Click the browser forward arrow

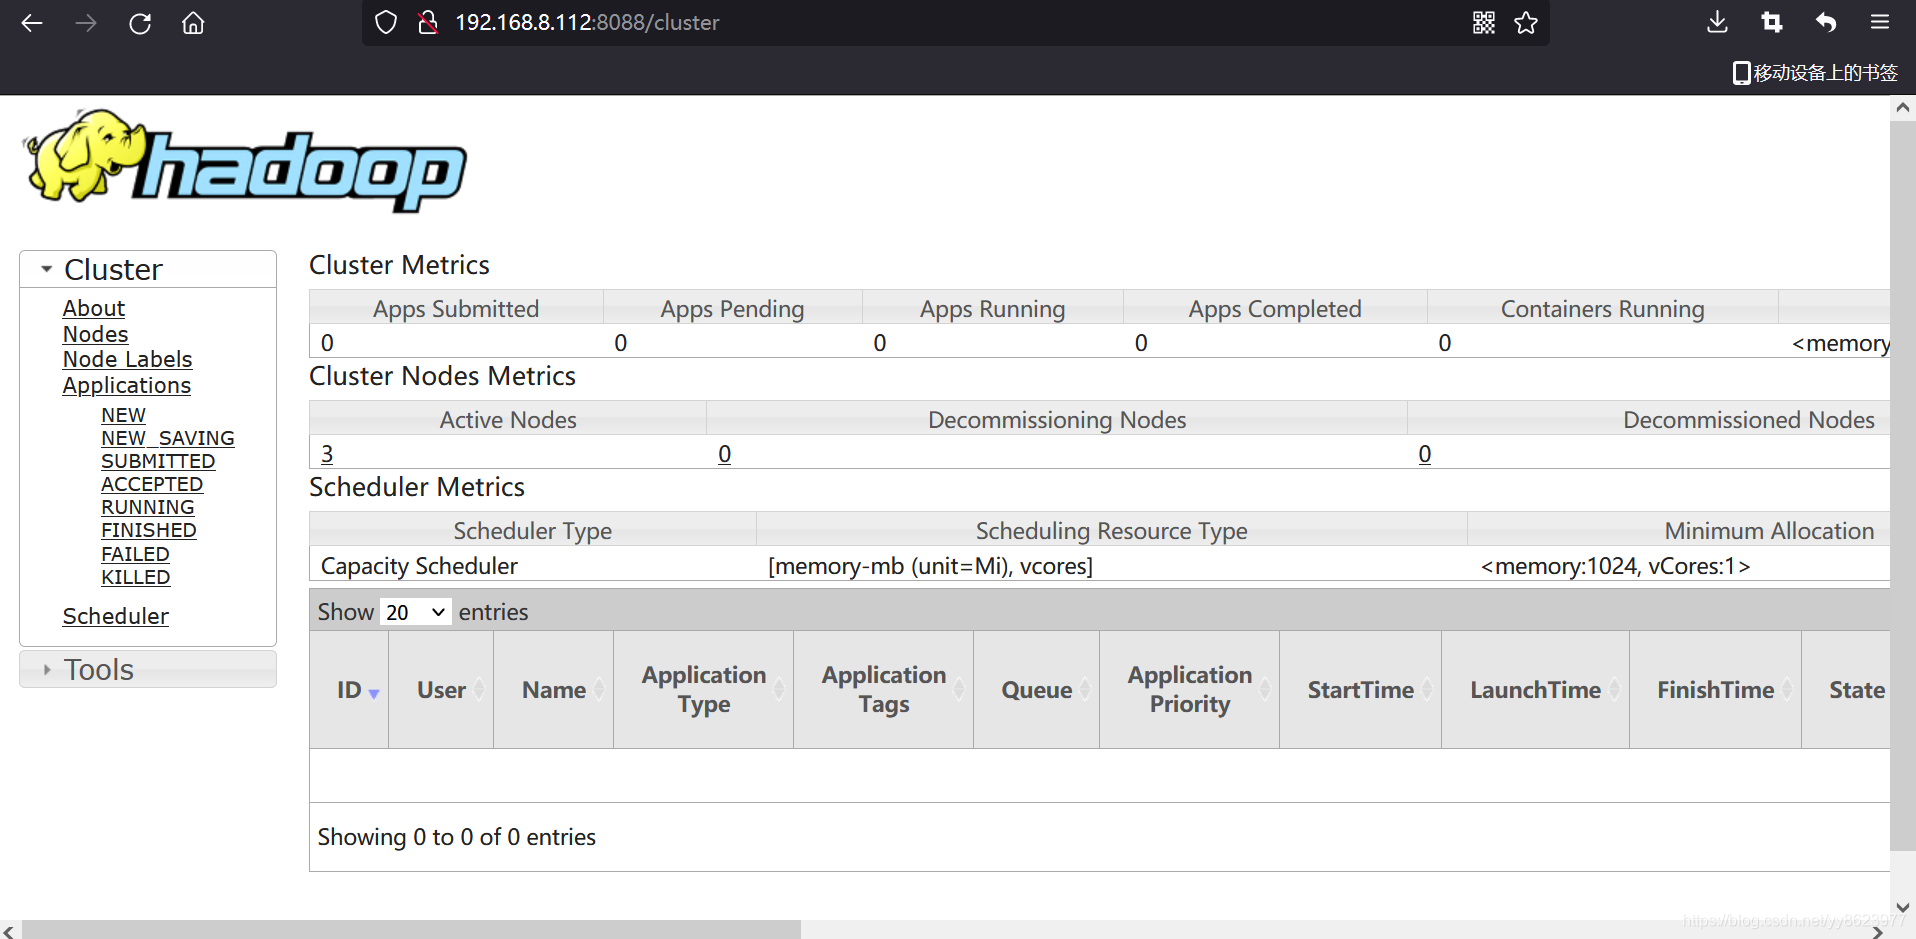(x=86, y=23)
